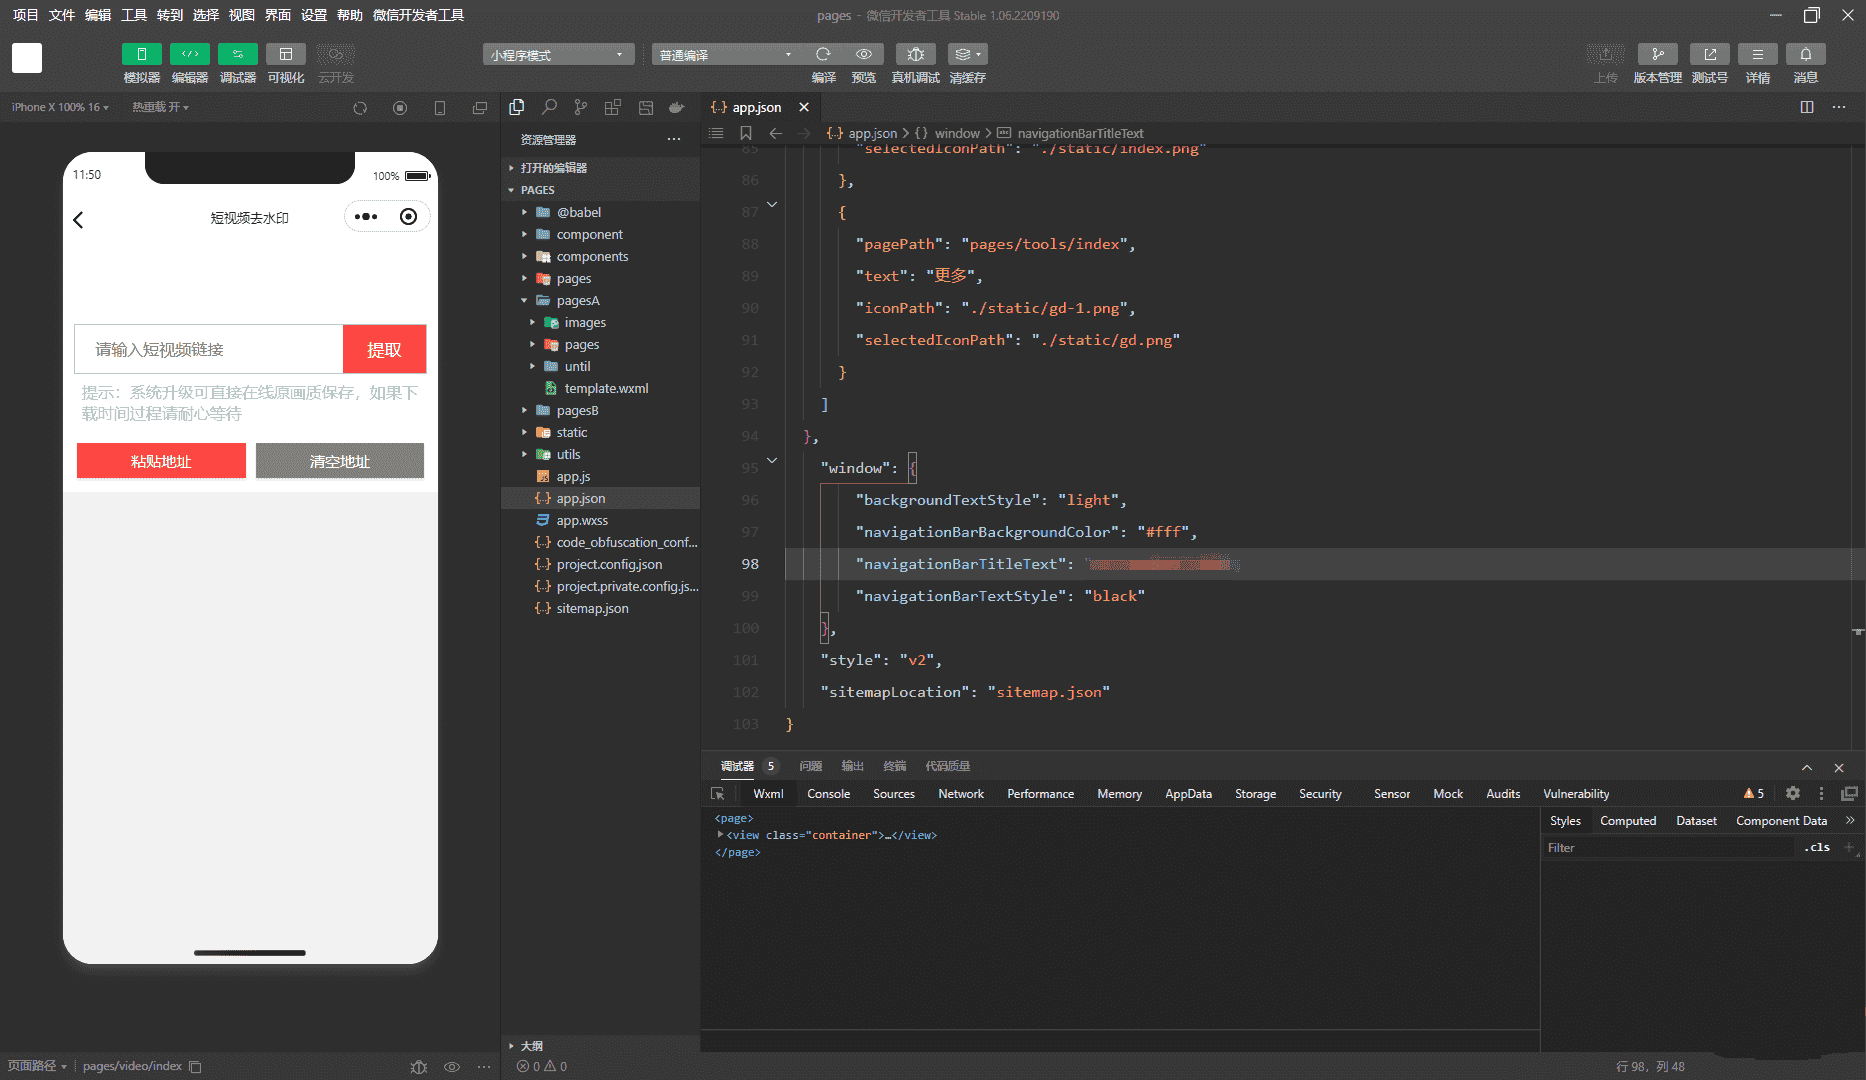This screenshot has height=1080, width=1866.
Task: Open the 设置 menu
Action: click(313, 15)
